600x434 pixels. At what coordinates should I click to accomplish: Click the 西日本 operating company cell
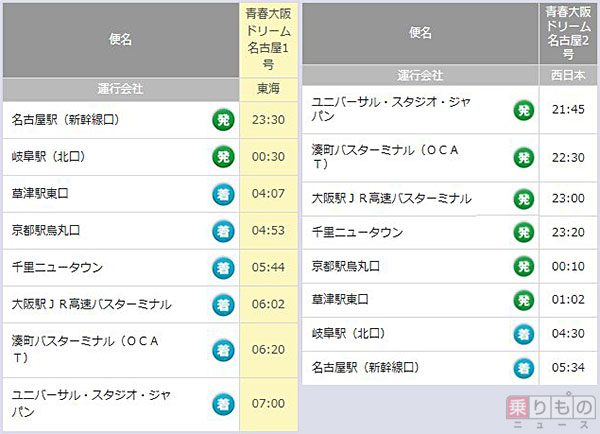pos(568,75)
